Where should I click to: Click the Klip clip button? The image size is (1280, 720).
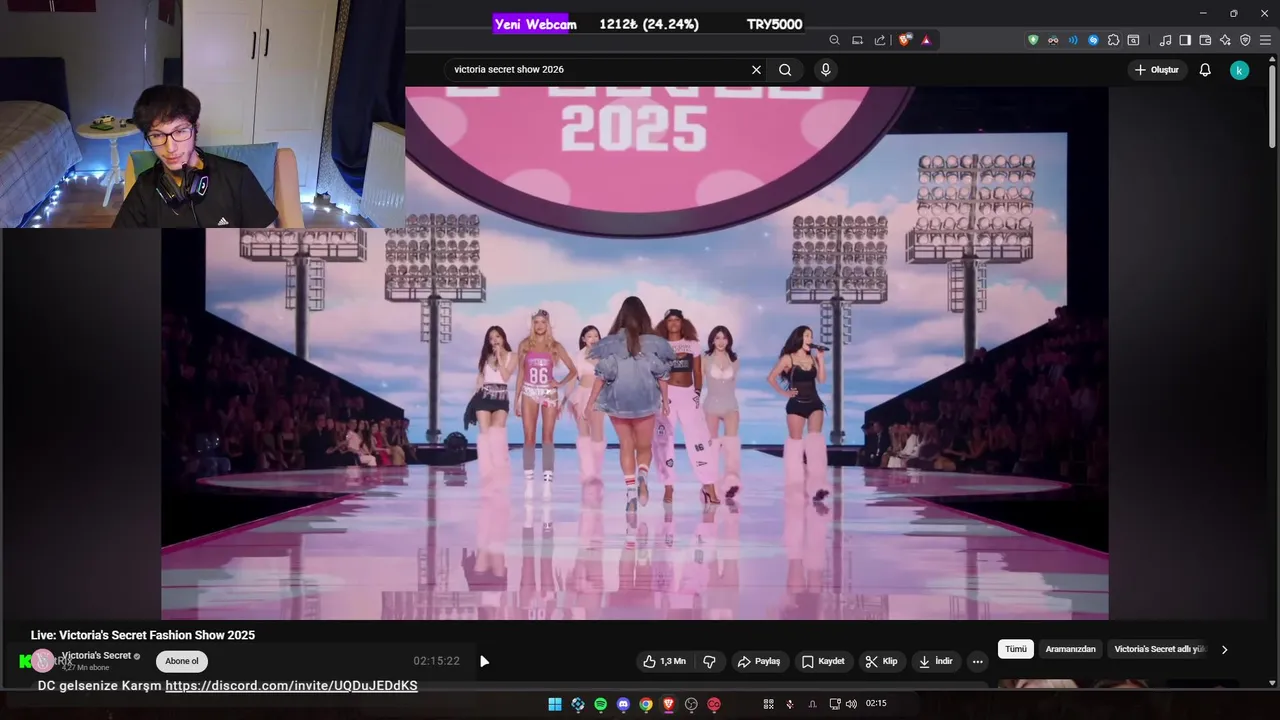[881, 661]
